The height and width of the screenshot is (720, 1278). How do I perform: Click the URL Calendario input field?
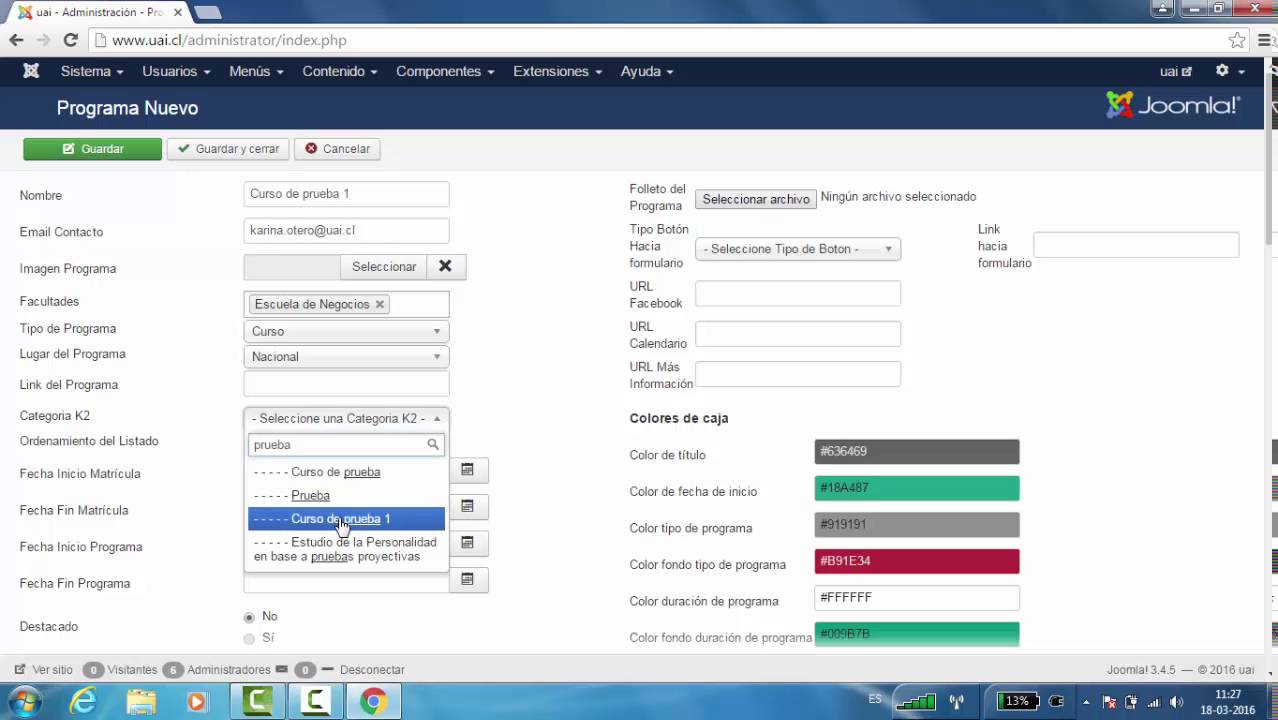tap(798, 334)
